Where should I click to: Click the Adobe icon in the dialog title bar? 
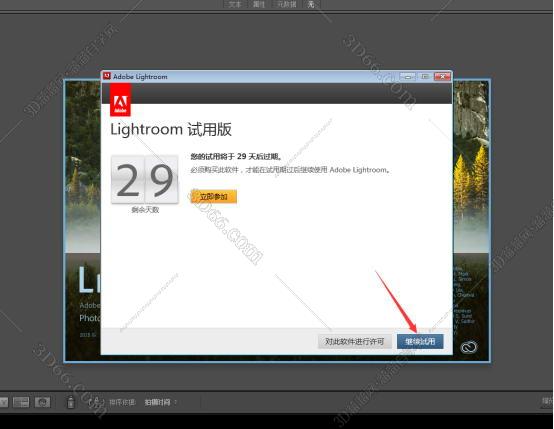click(x=107, y=76)
